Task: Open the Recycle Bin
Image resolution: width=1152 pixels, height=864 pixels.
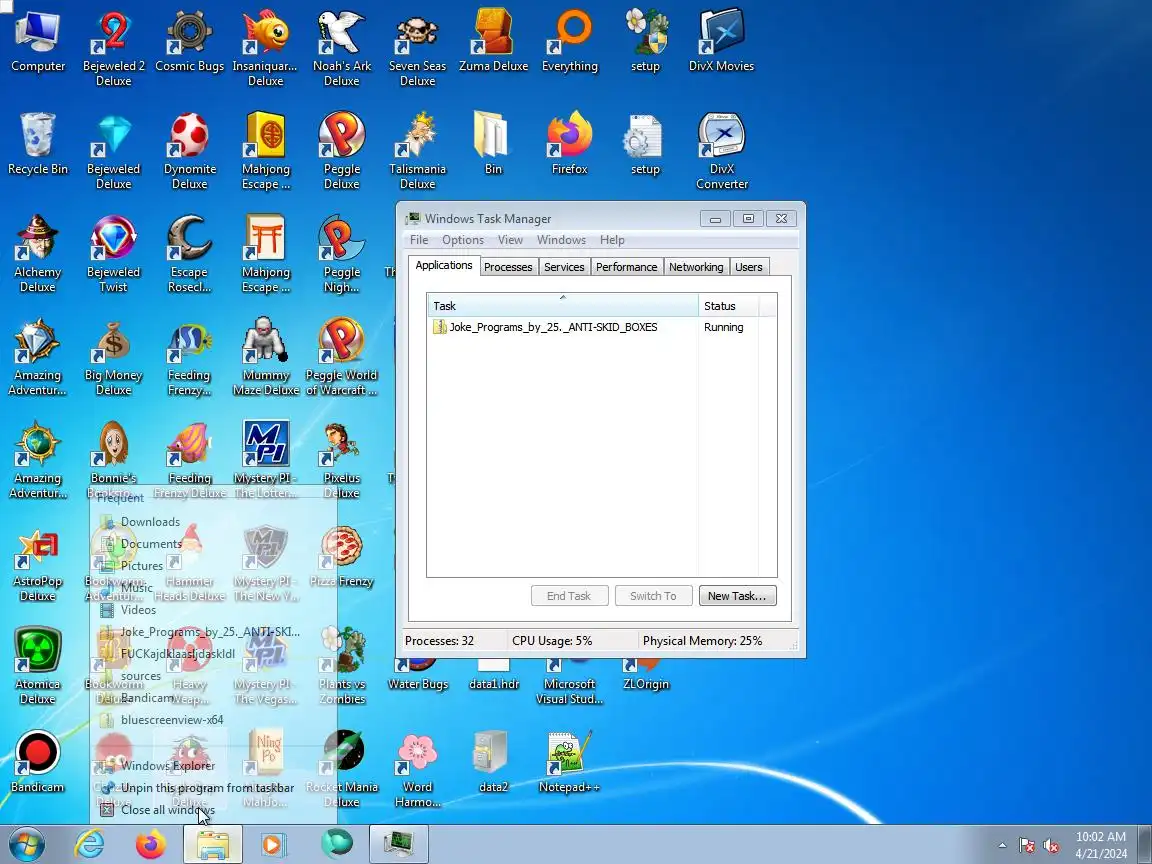Action: [x=37, y=143]
